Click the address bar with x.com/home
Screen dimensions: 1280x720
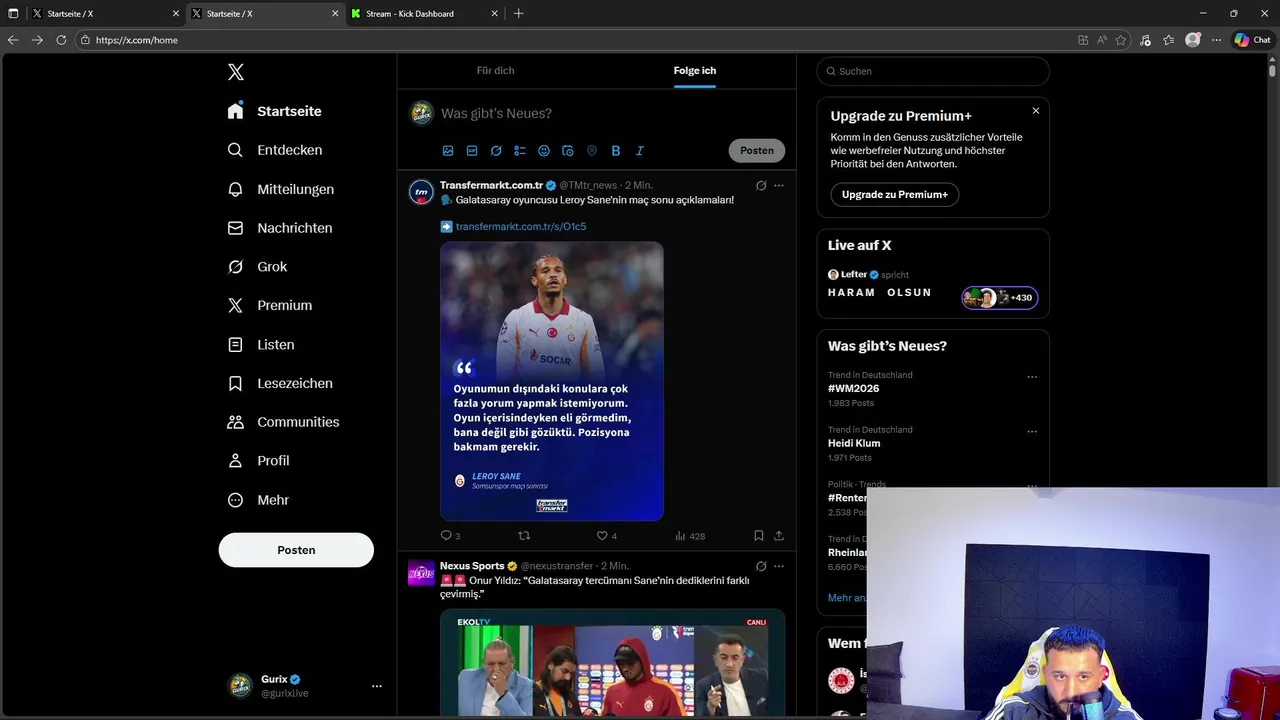[575, 40]
